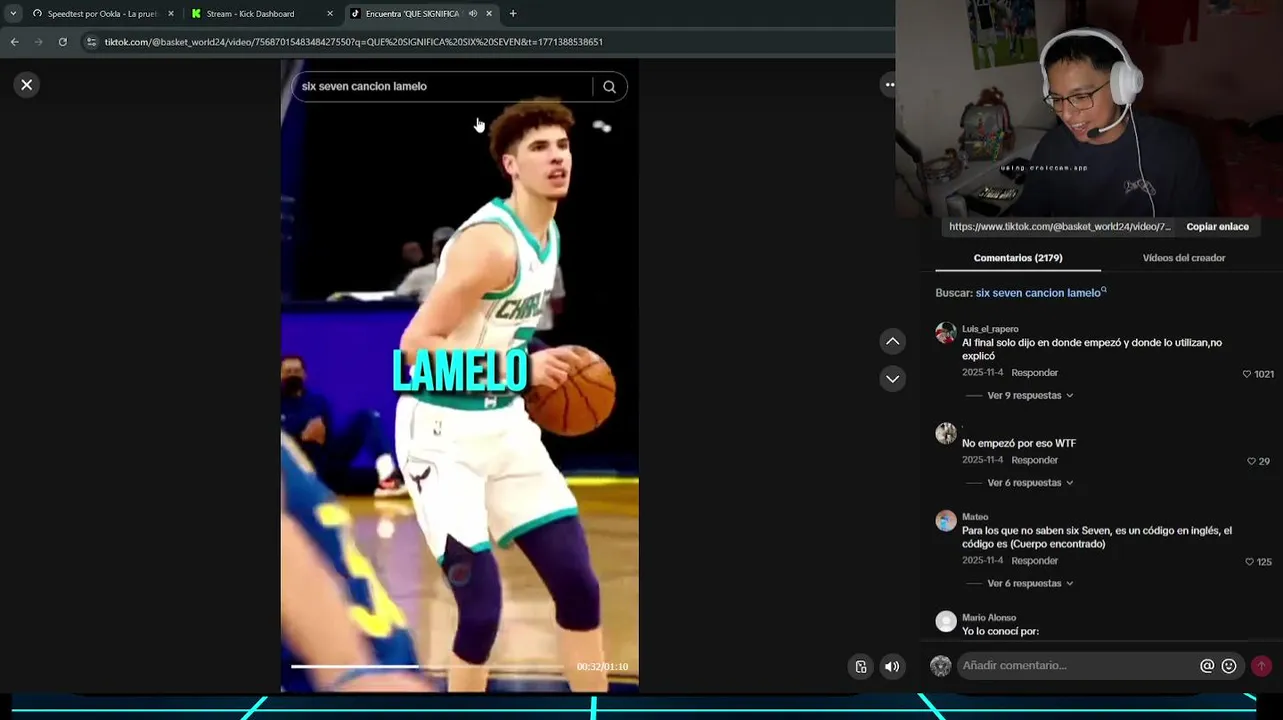Screen dimensions: 1283x720
Task: Expand 'Ver 9 respuestas' replies
Action: (x=1030, y=396)
